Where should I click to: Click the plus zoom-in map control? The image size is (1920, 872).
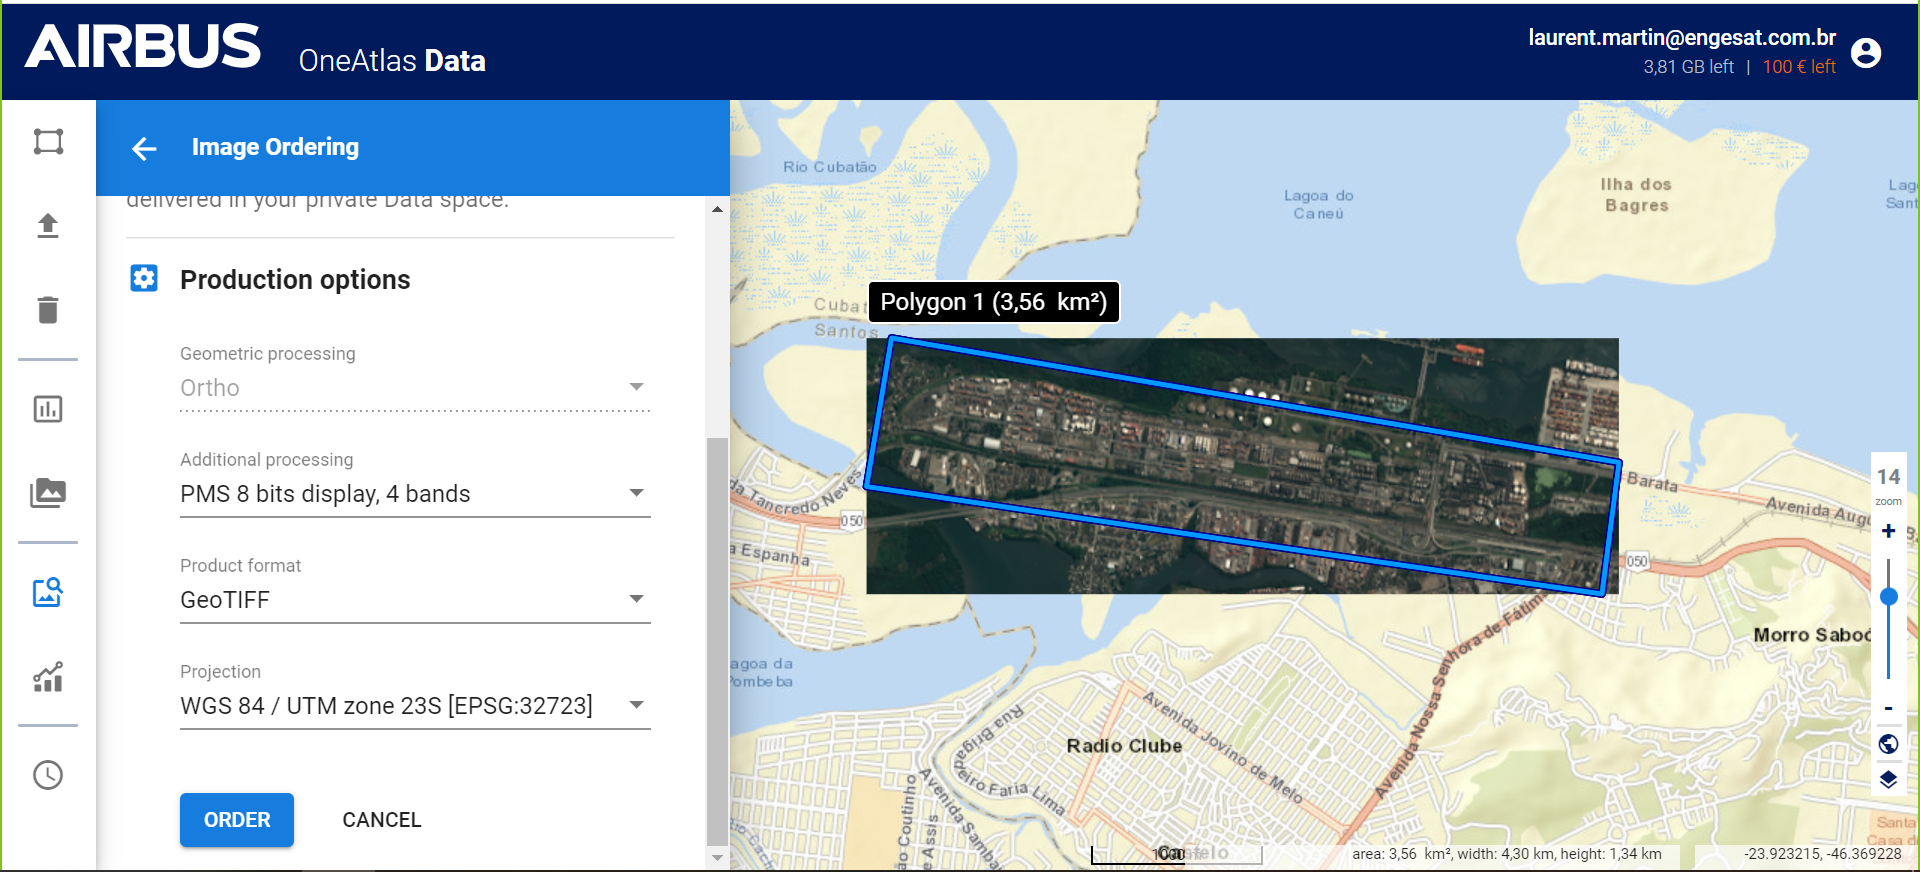pyautogui.click(x=1888, y=531)
